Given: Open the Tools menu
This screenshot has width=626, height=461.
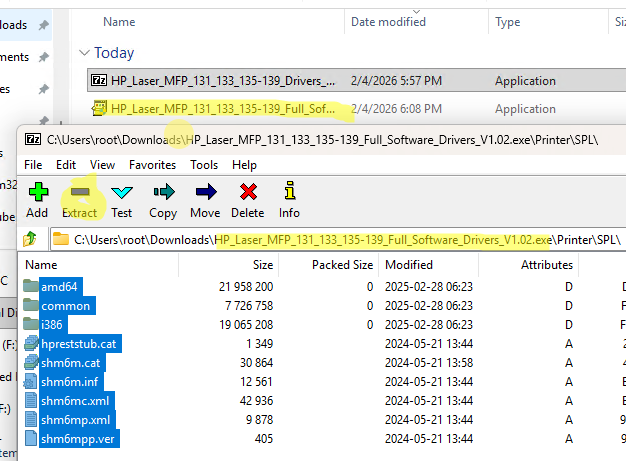Looking at the screenshot, I should 204,164.
